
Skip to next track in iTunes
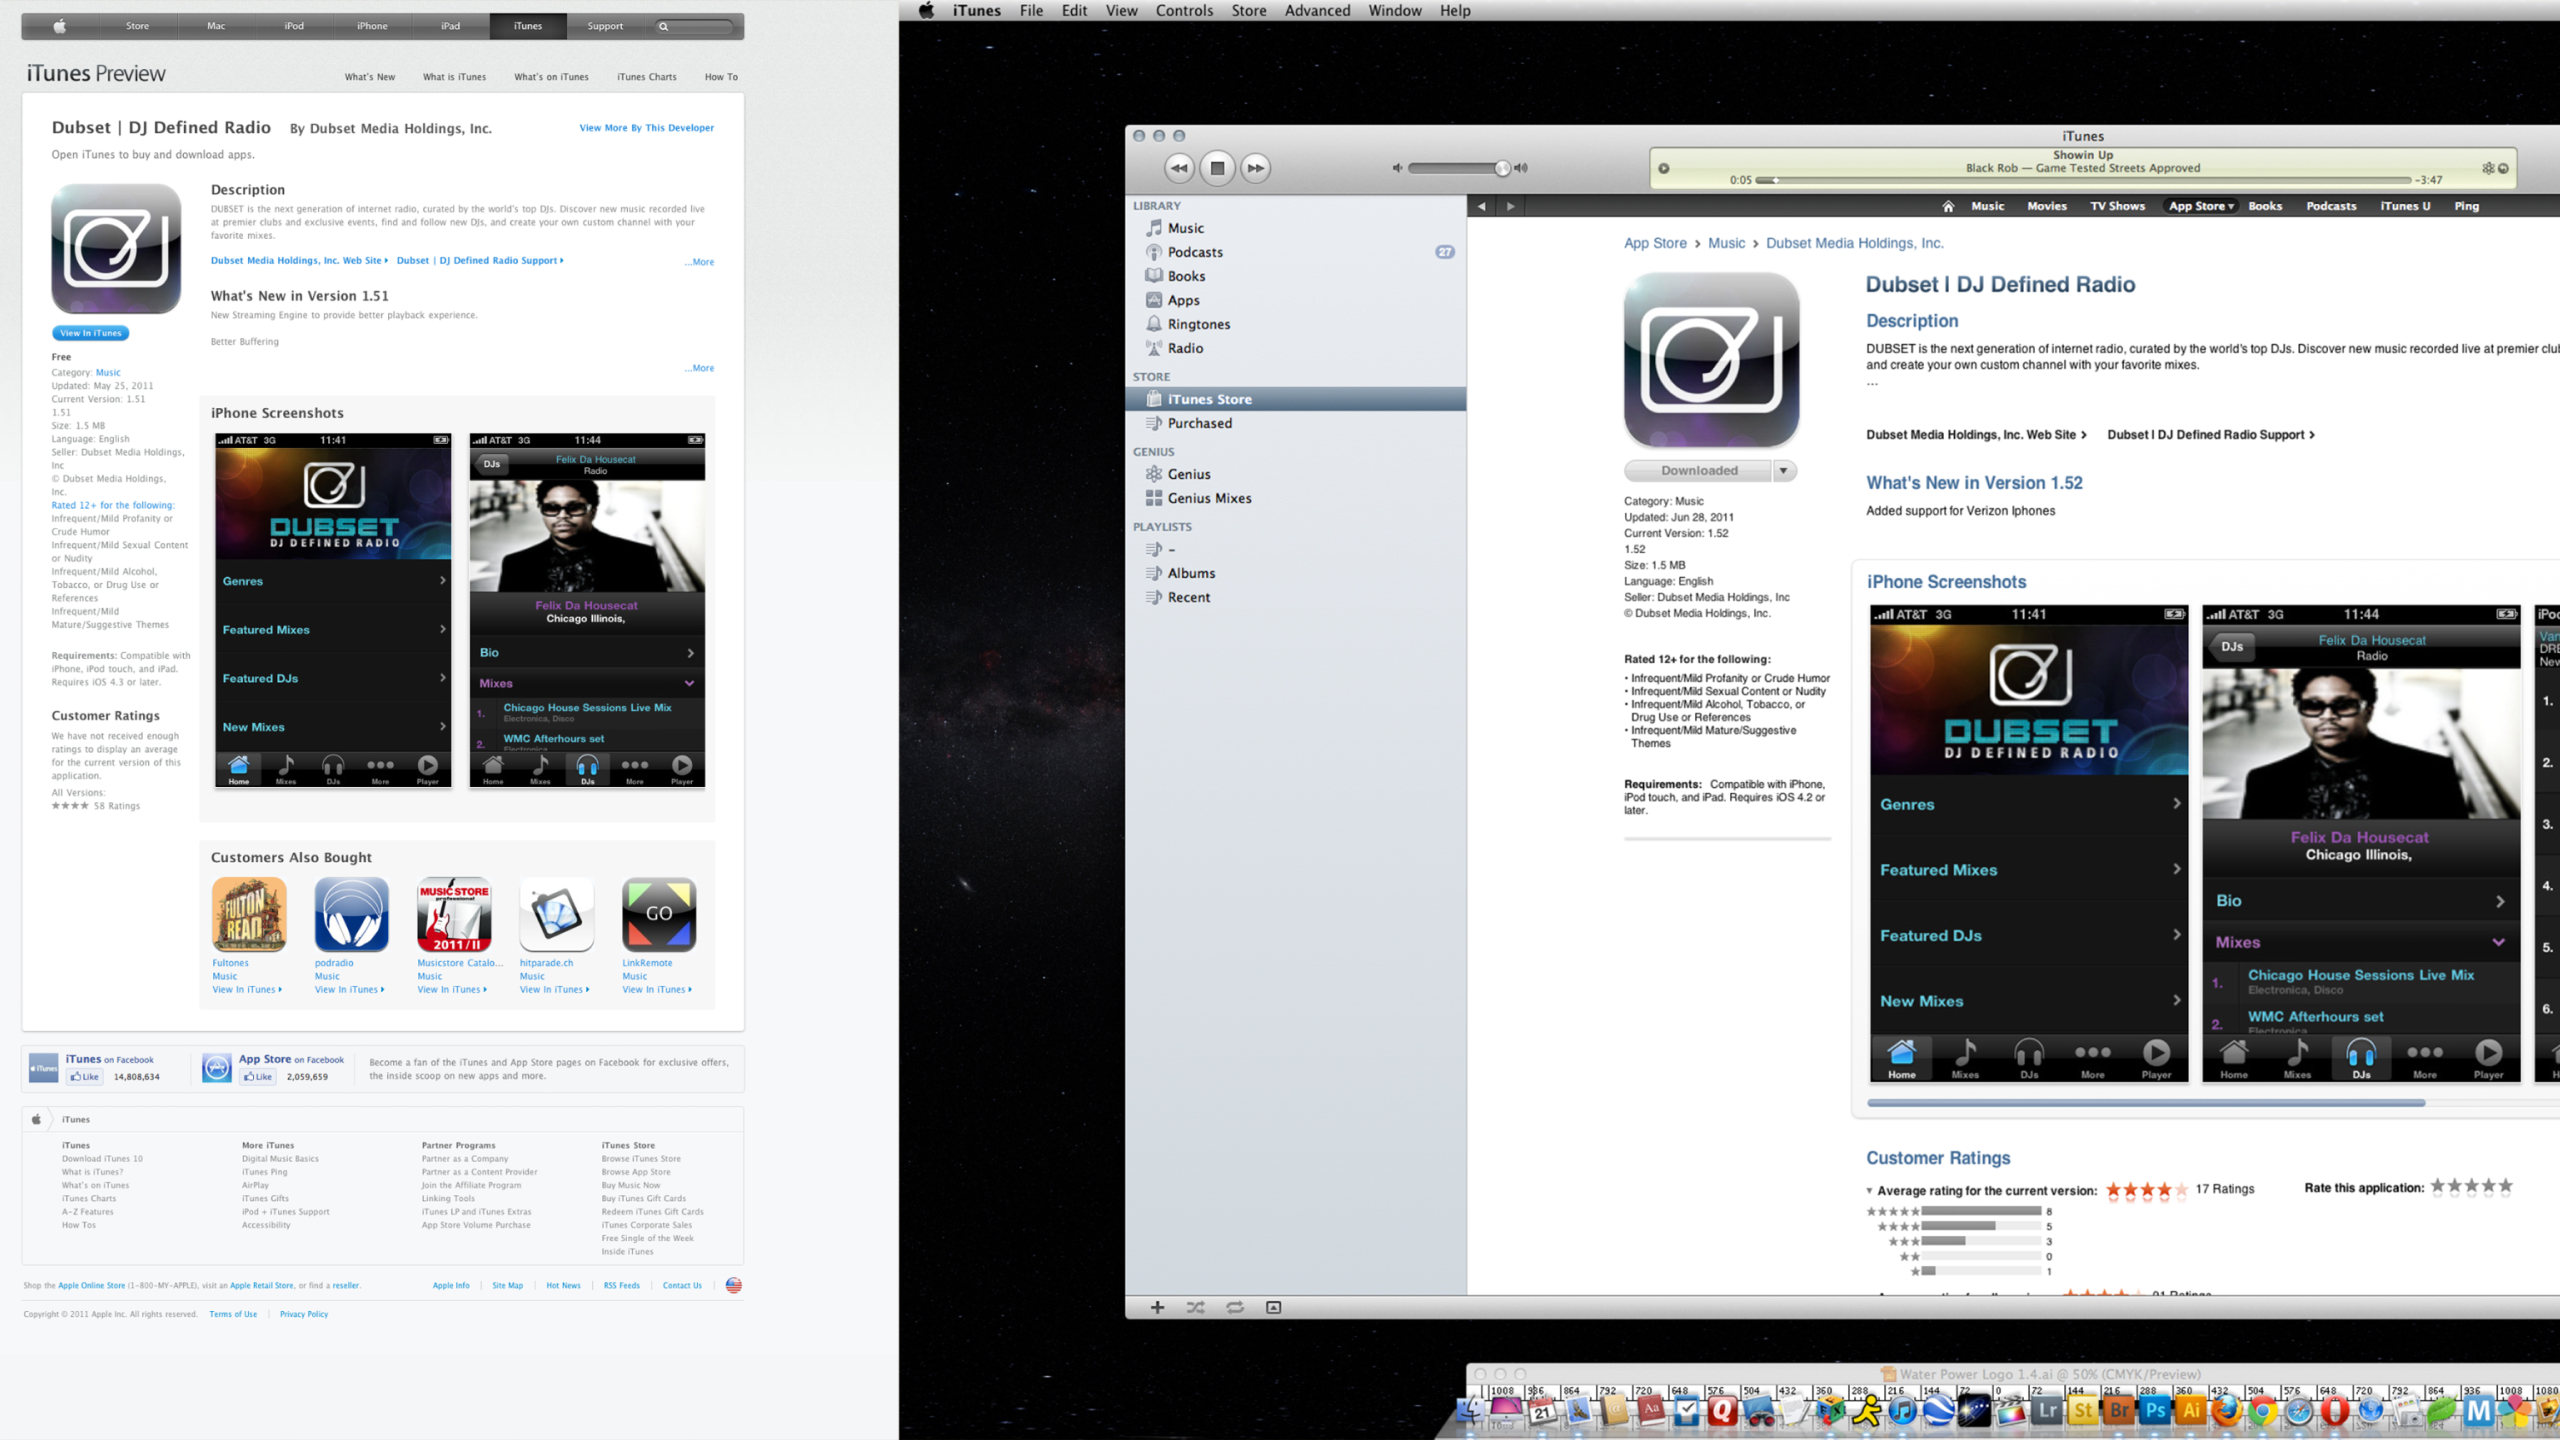[x=1256, y=168]
